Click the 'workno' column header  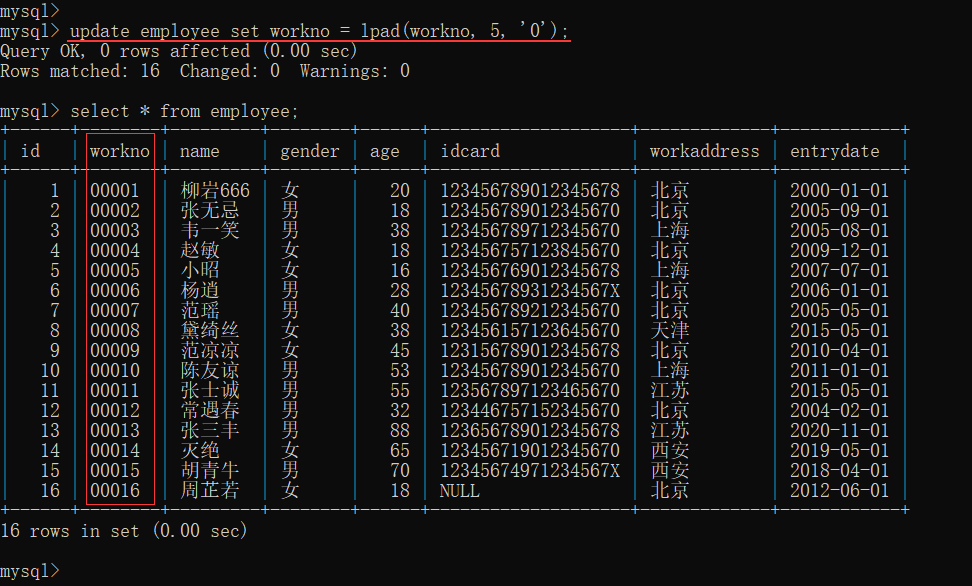point(120,151)
